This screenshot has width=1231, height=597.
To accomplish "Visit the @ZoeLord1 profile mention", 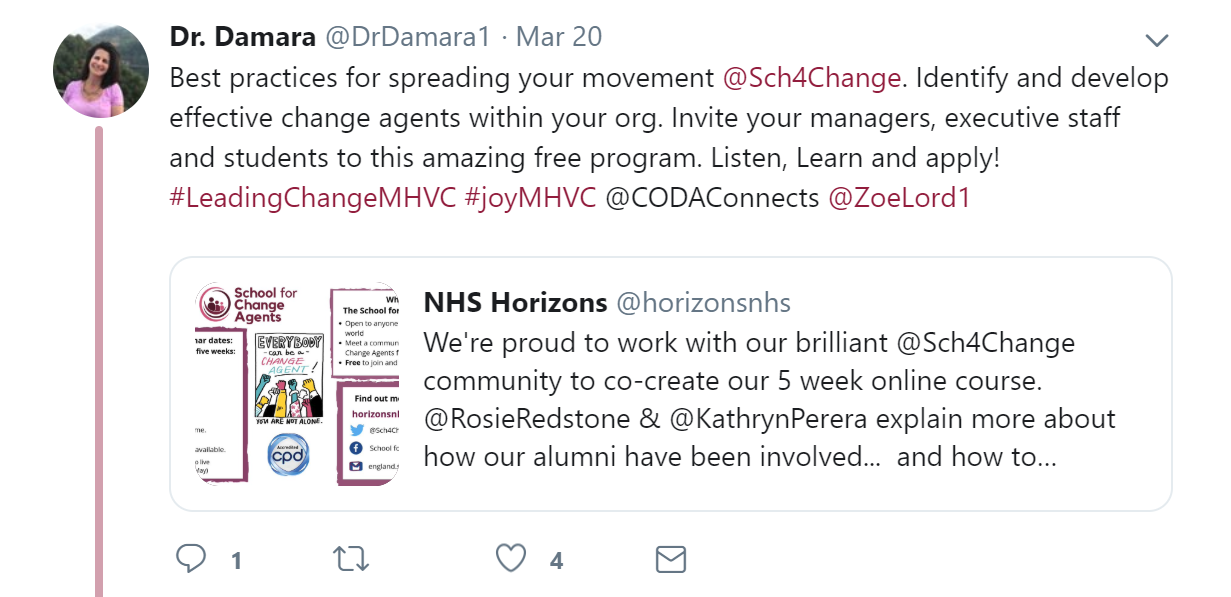I will pyautogui.click(x=899, y=197).
